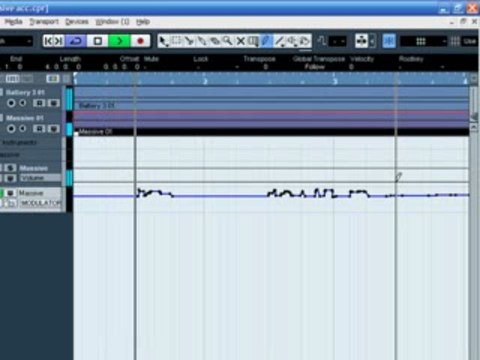This screenshot has width=480, height=360.
Task: Open the Window (1) menu
Action: (x=112, y=22)
